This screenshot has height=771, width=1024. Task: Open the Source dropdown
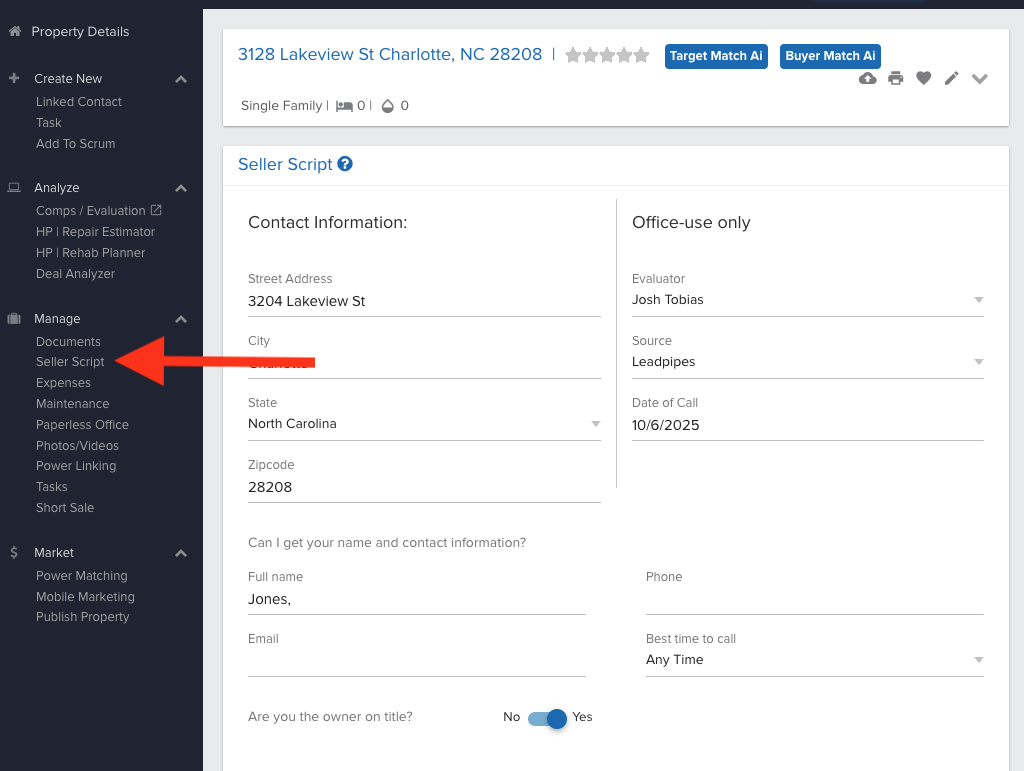(807, 362)
